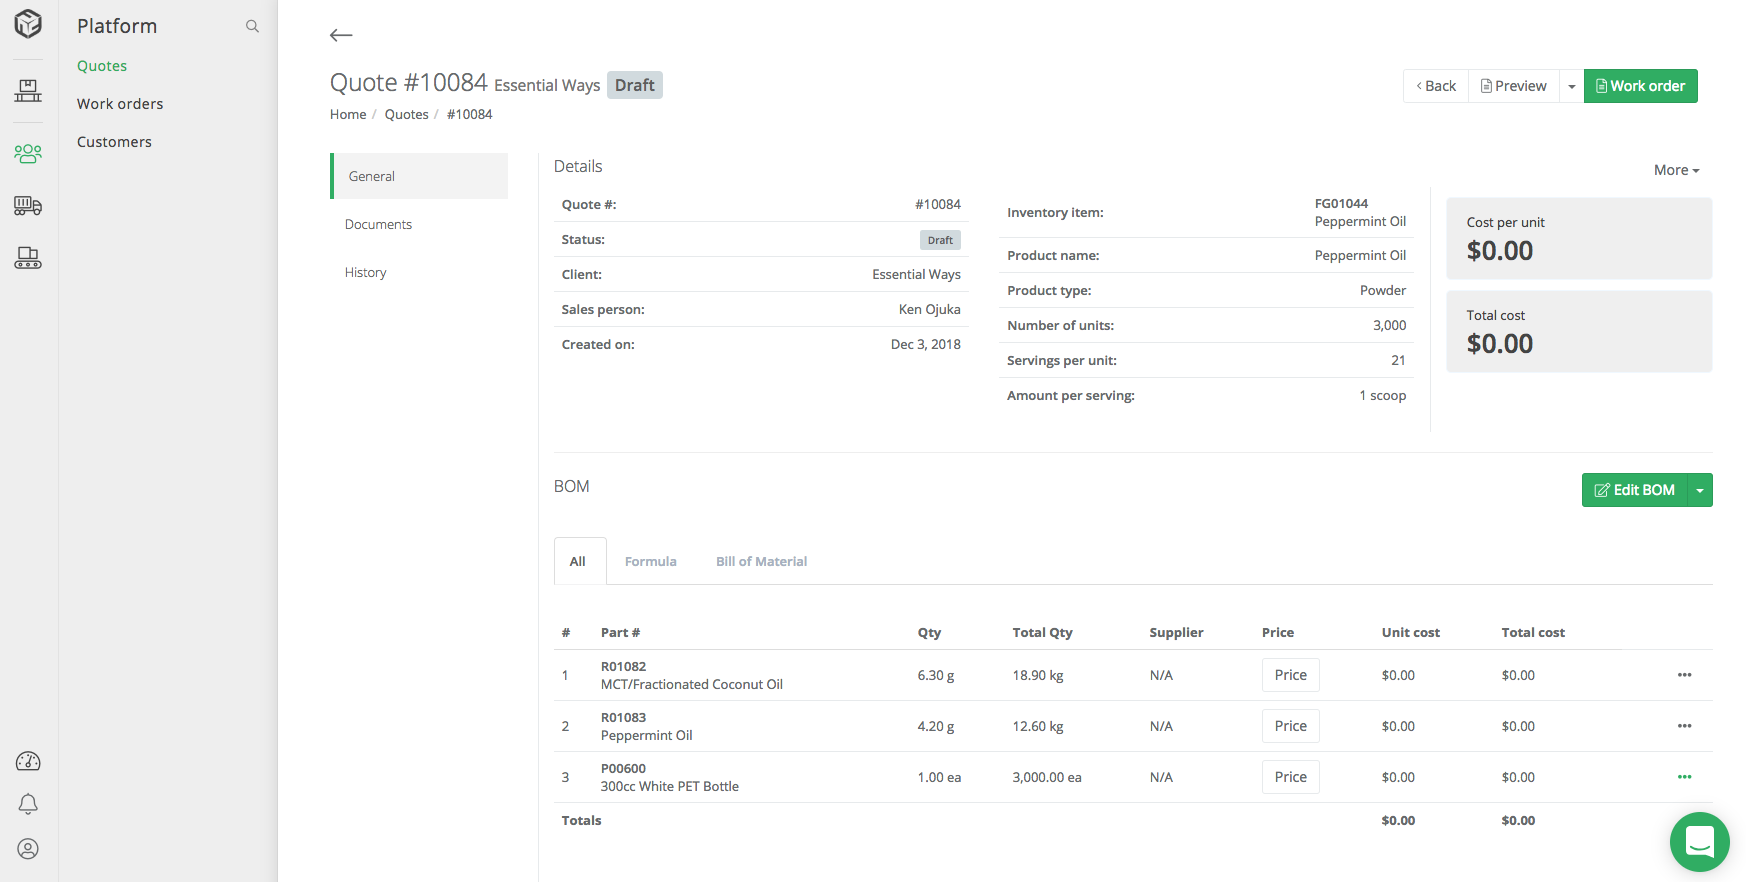Select Documents in the quote side menu
The width and height of the screenshot is (1746, 882).
click(x=378, y=224)
